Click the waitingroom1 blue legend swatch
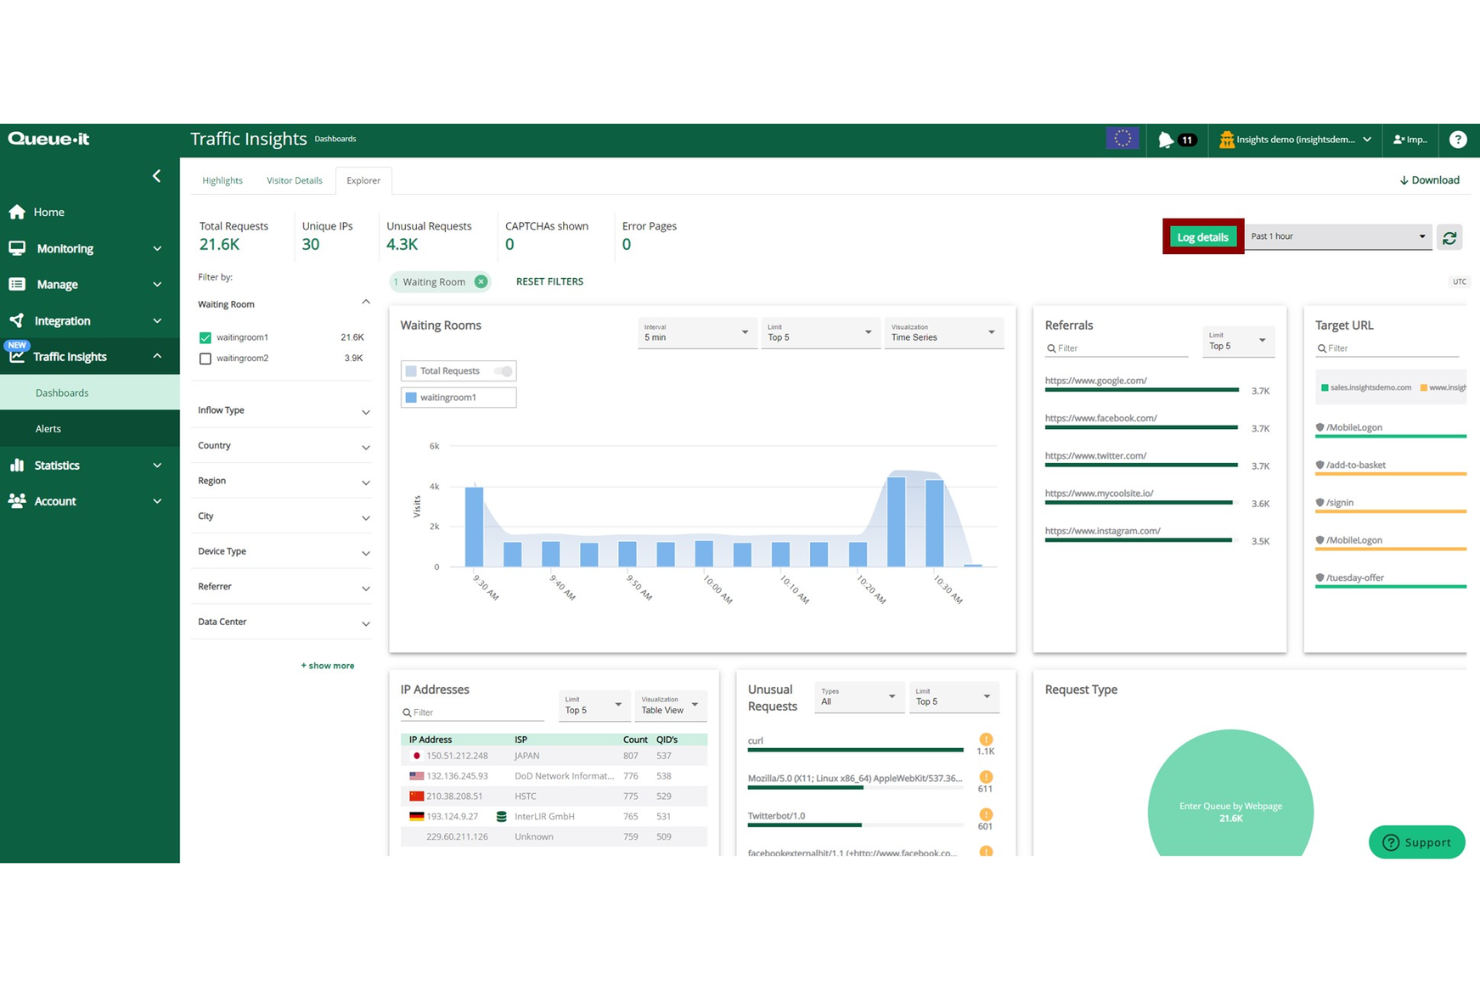The image size is (1480, 987). [x=411, y=398]
